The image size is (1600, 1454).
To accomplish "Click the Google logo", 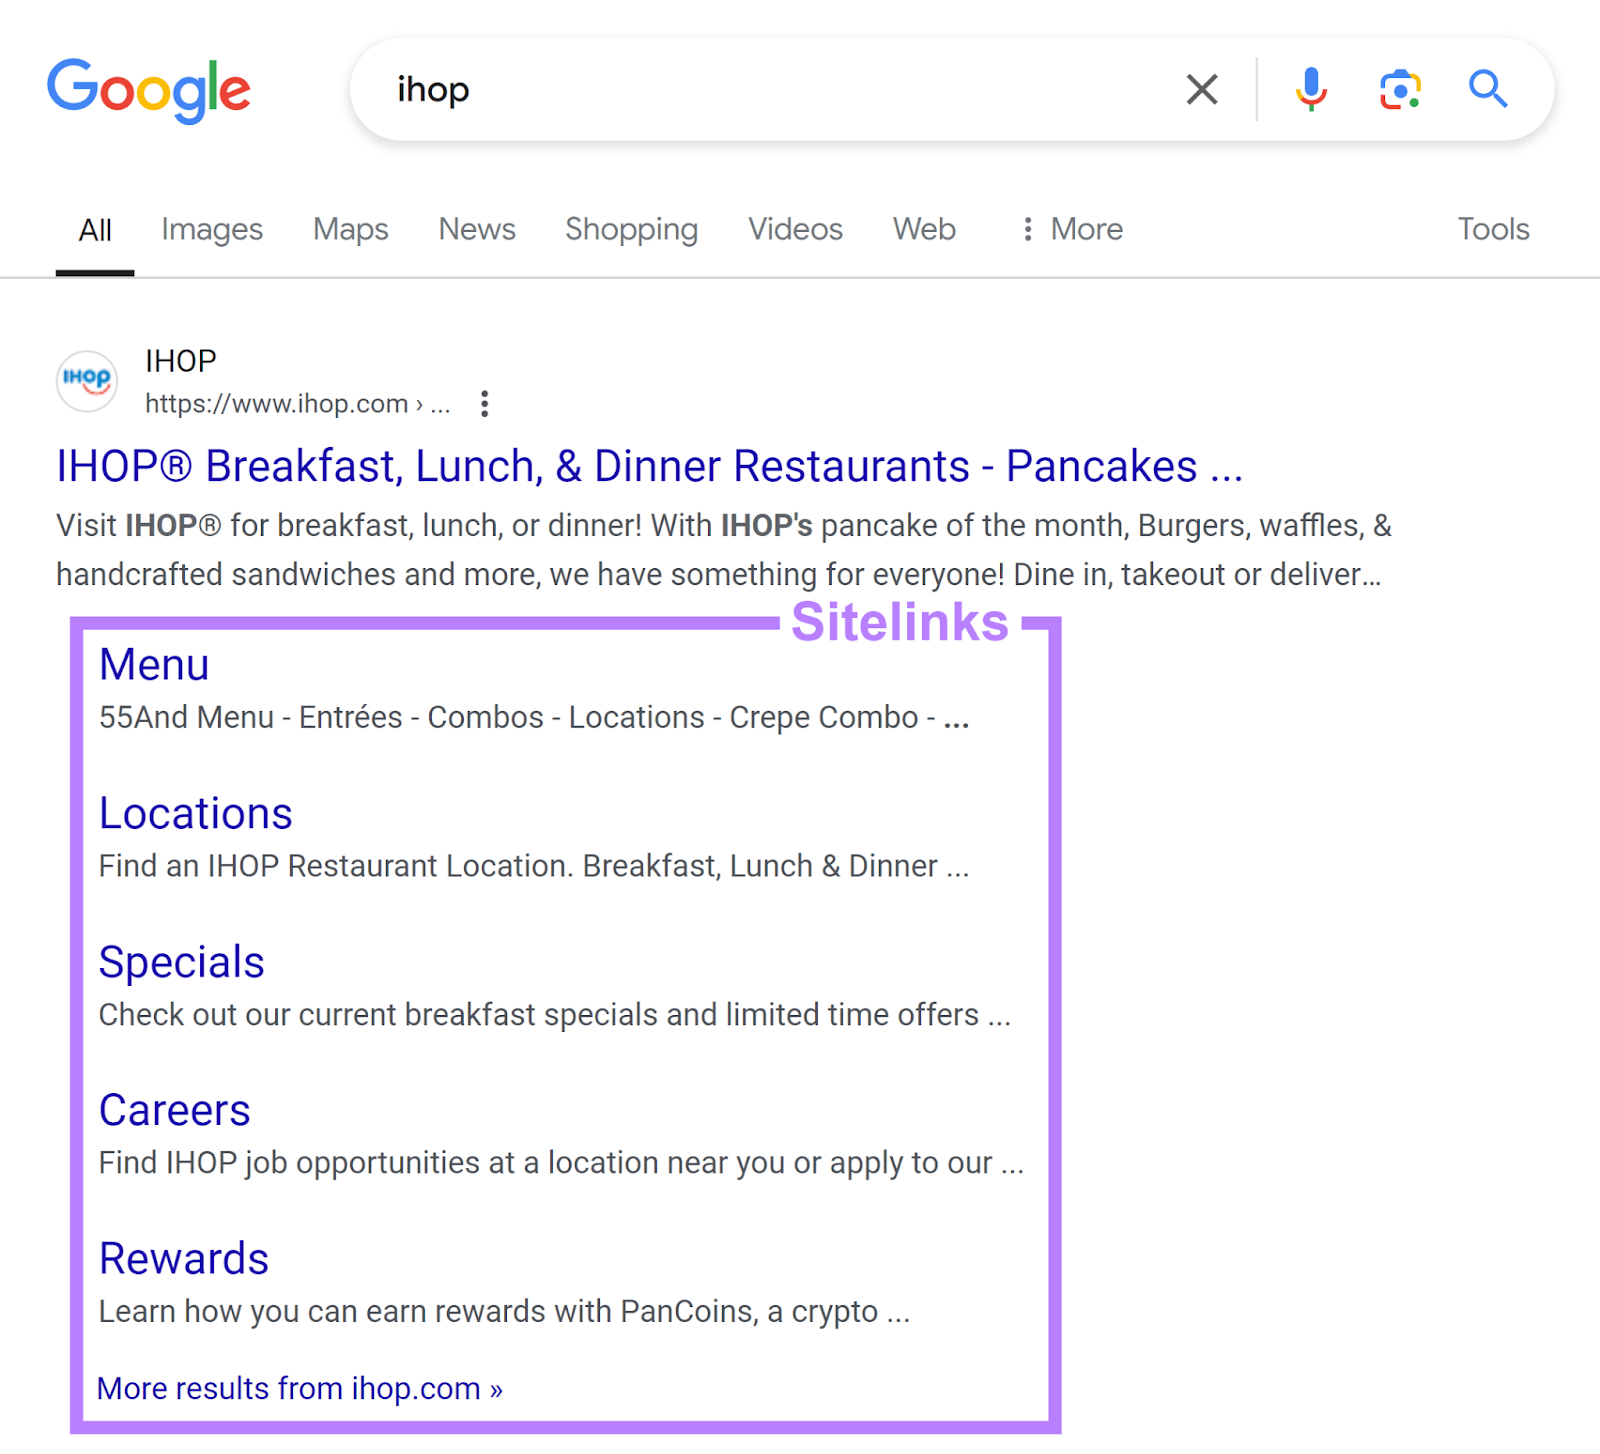I will 149,89.
